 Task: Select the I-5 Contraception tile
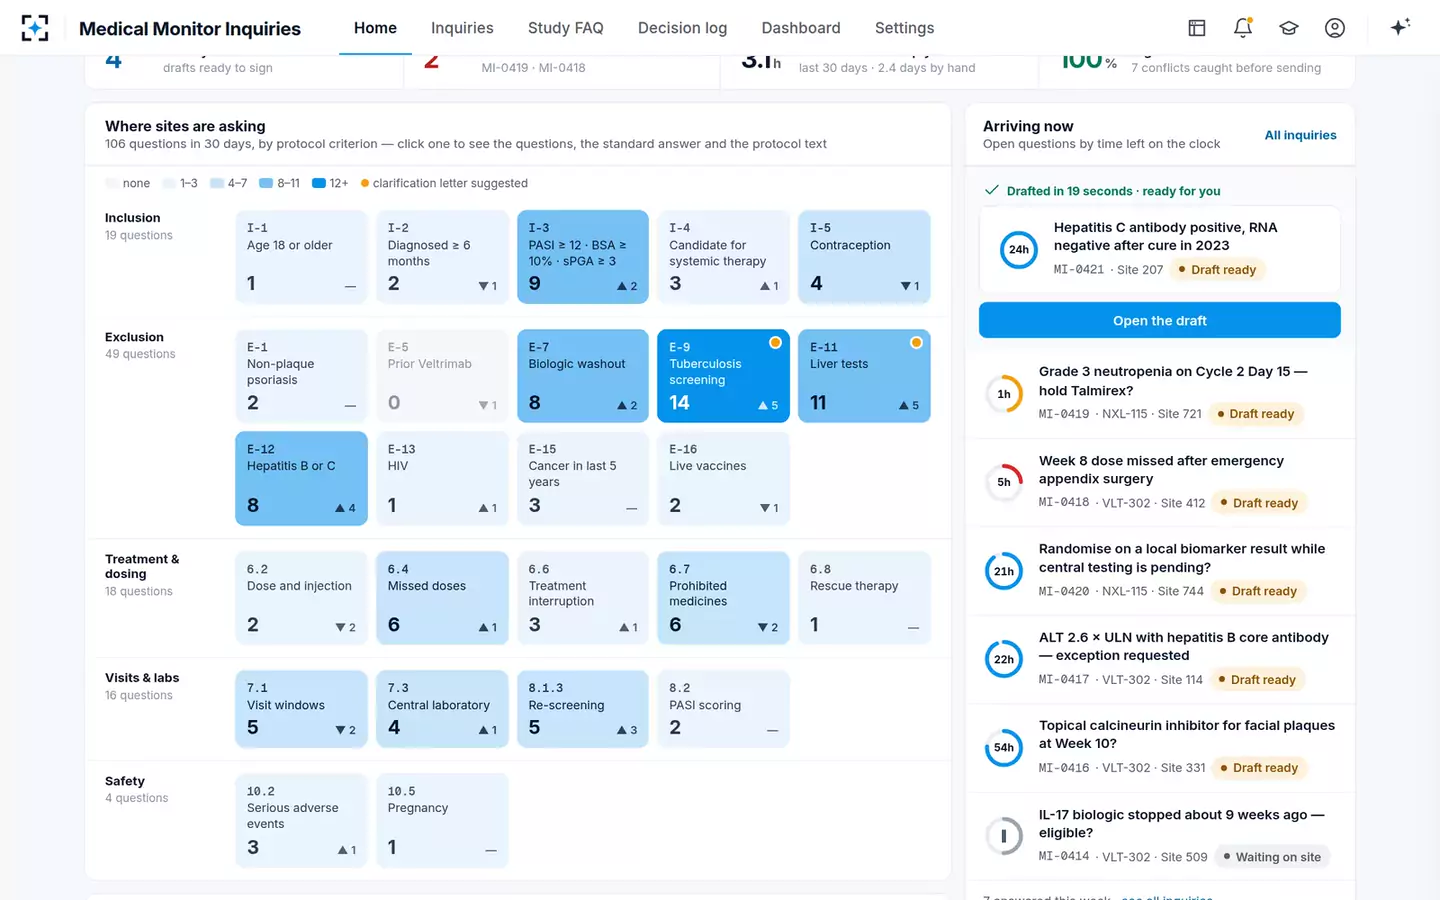pyautogui.click(x=864, y=256)
